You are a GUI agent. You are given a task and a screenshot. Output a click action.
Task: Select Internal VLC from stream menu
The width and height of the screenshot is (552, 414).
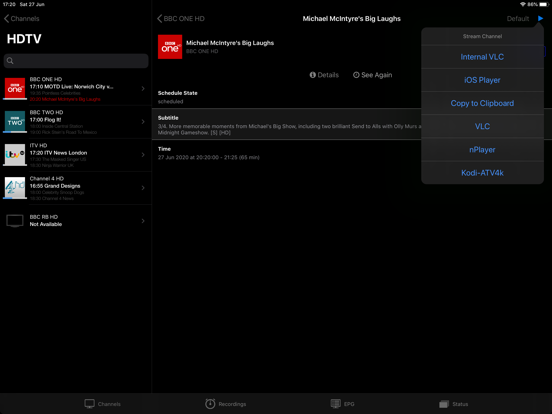(482, 57)
